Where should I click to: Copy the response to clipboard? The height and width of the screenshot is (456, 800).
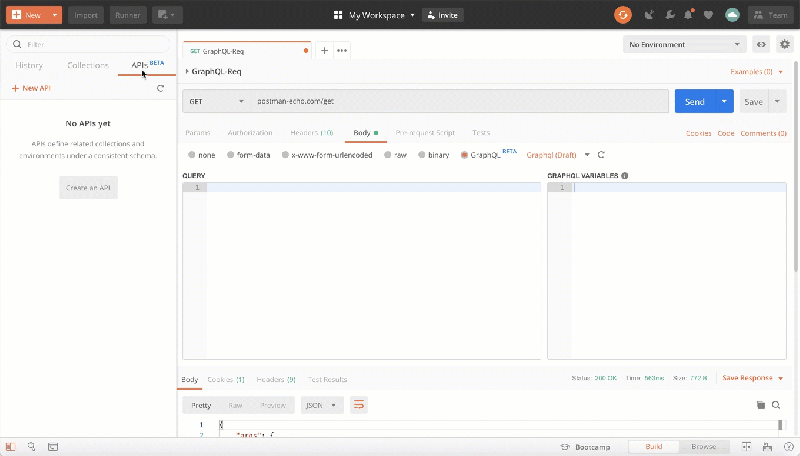[760, 405]
